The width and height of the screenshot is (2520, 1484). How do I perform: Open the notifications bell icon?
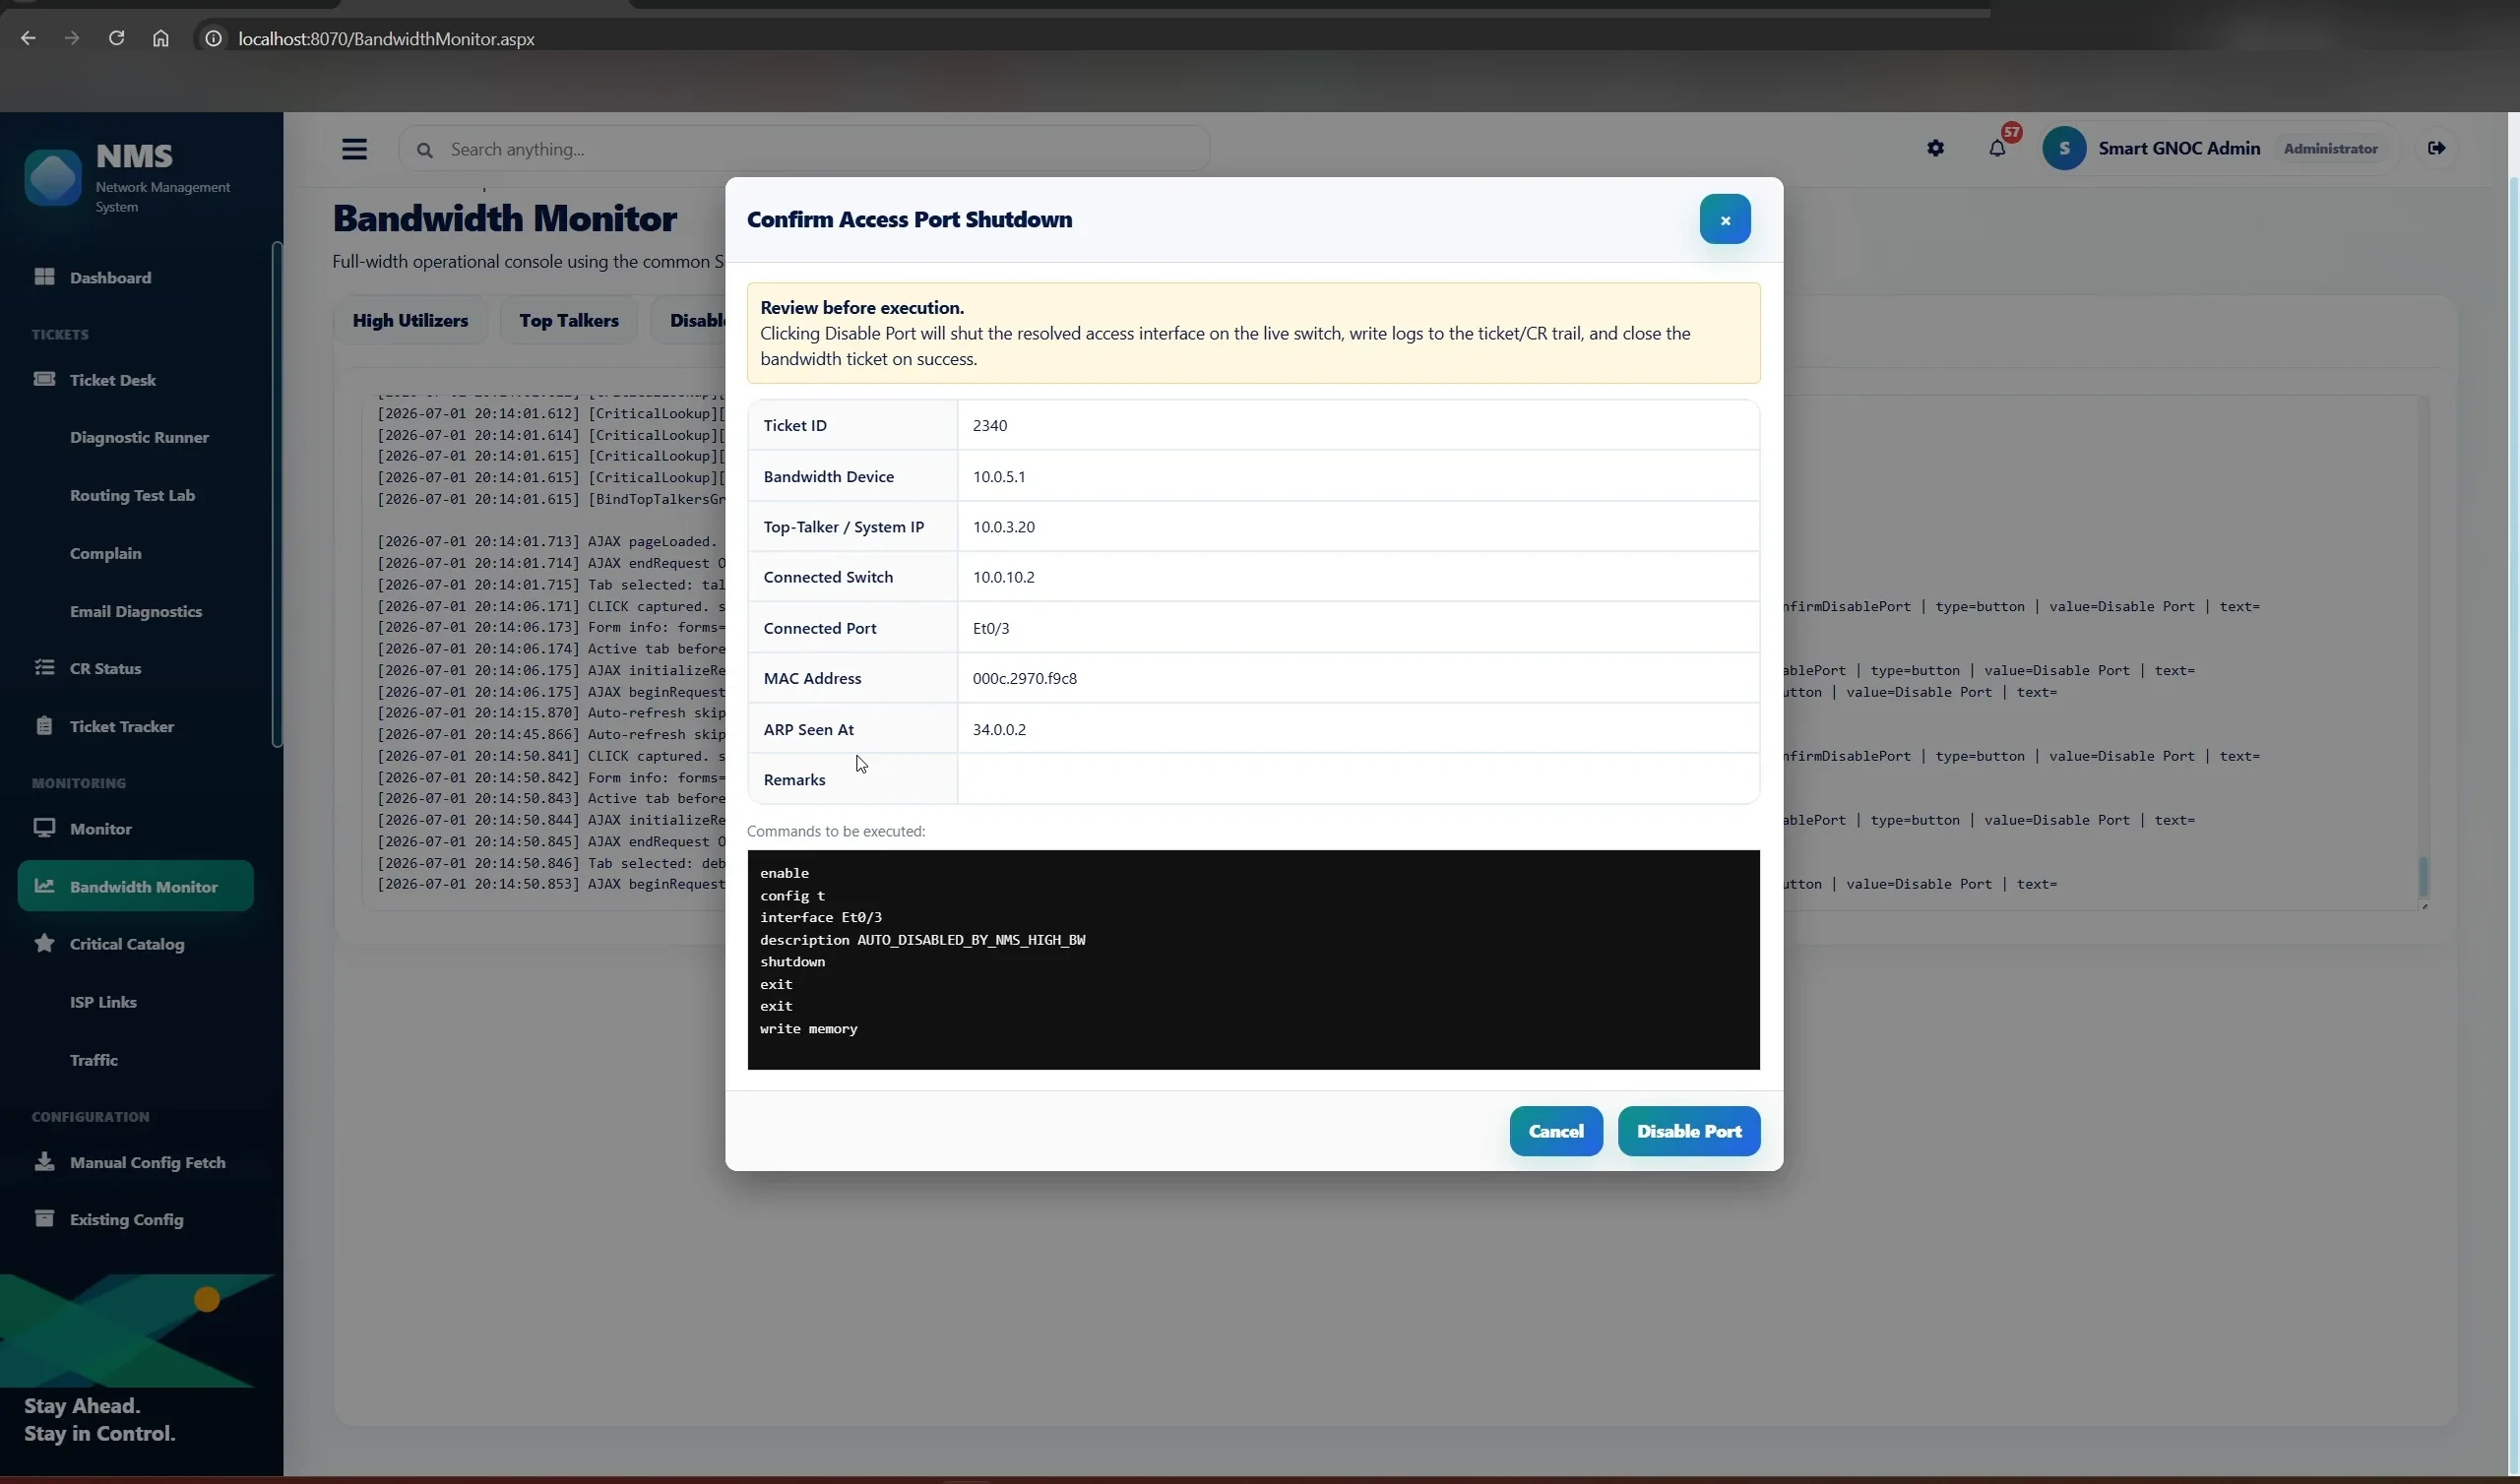pos(1996,148)
